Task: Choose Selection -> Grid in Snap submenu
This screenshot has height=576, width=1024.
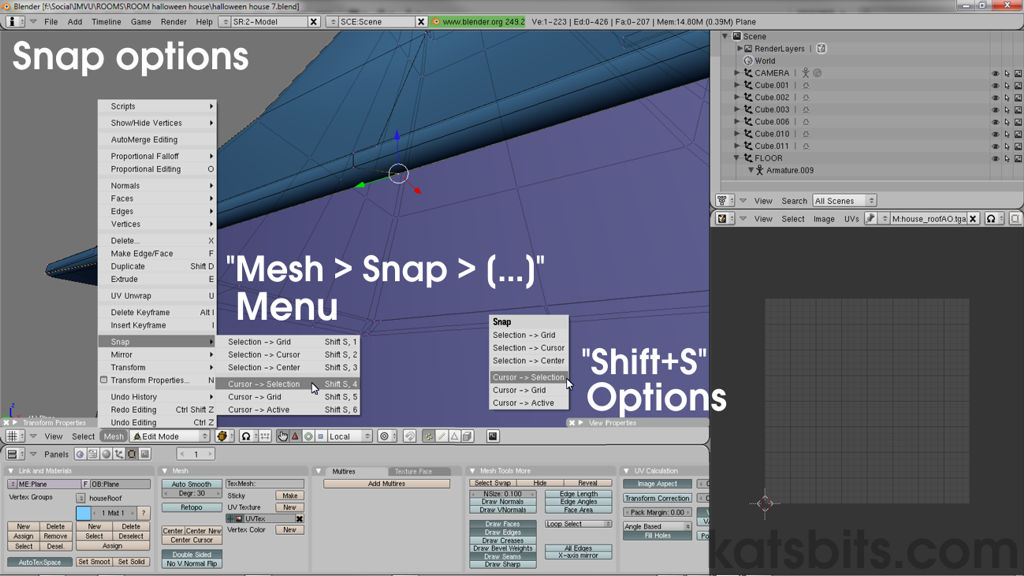Action: pyautogui.click(x=287, y=342)
